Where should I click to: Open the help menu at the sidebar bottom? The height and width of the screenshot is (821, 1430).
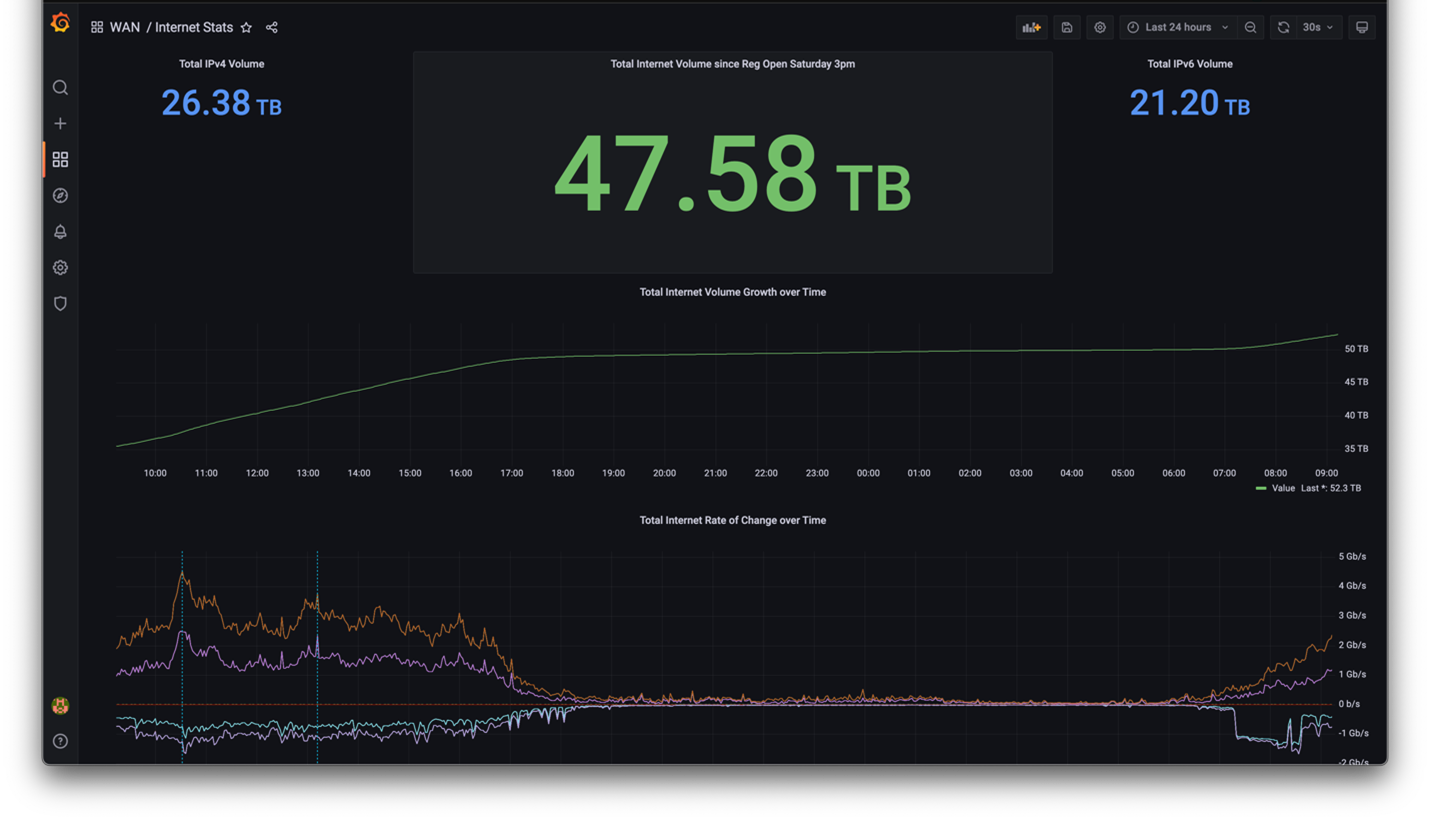pos(60,741)
